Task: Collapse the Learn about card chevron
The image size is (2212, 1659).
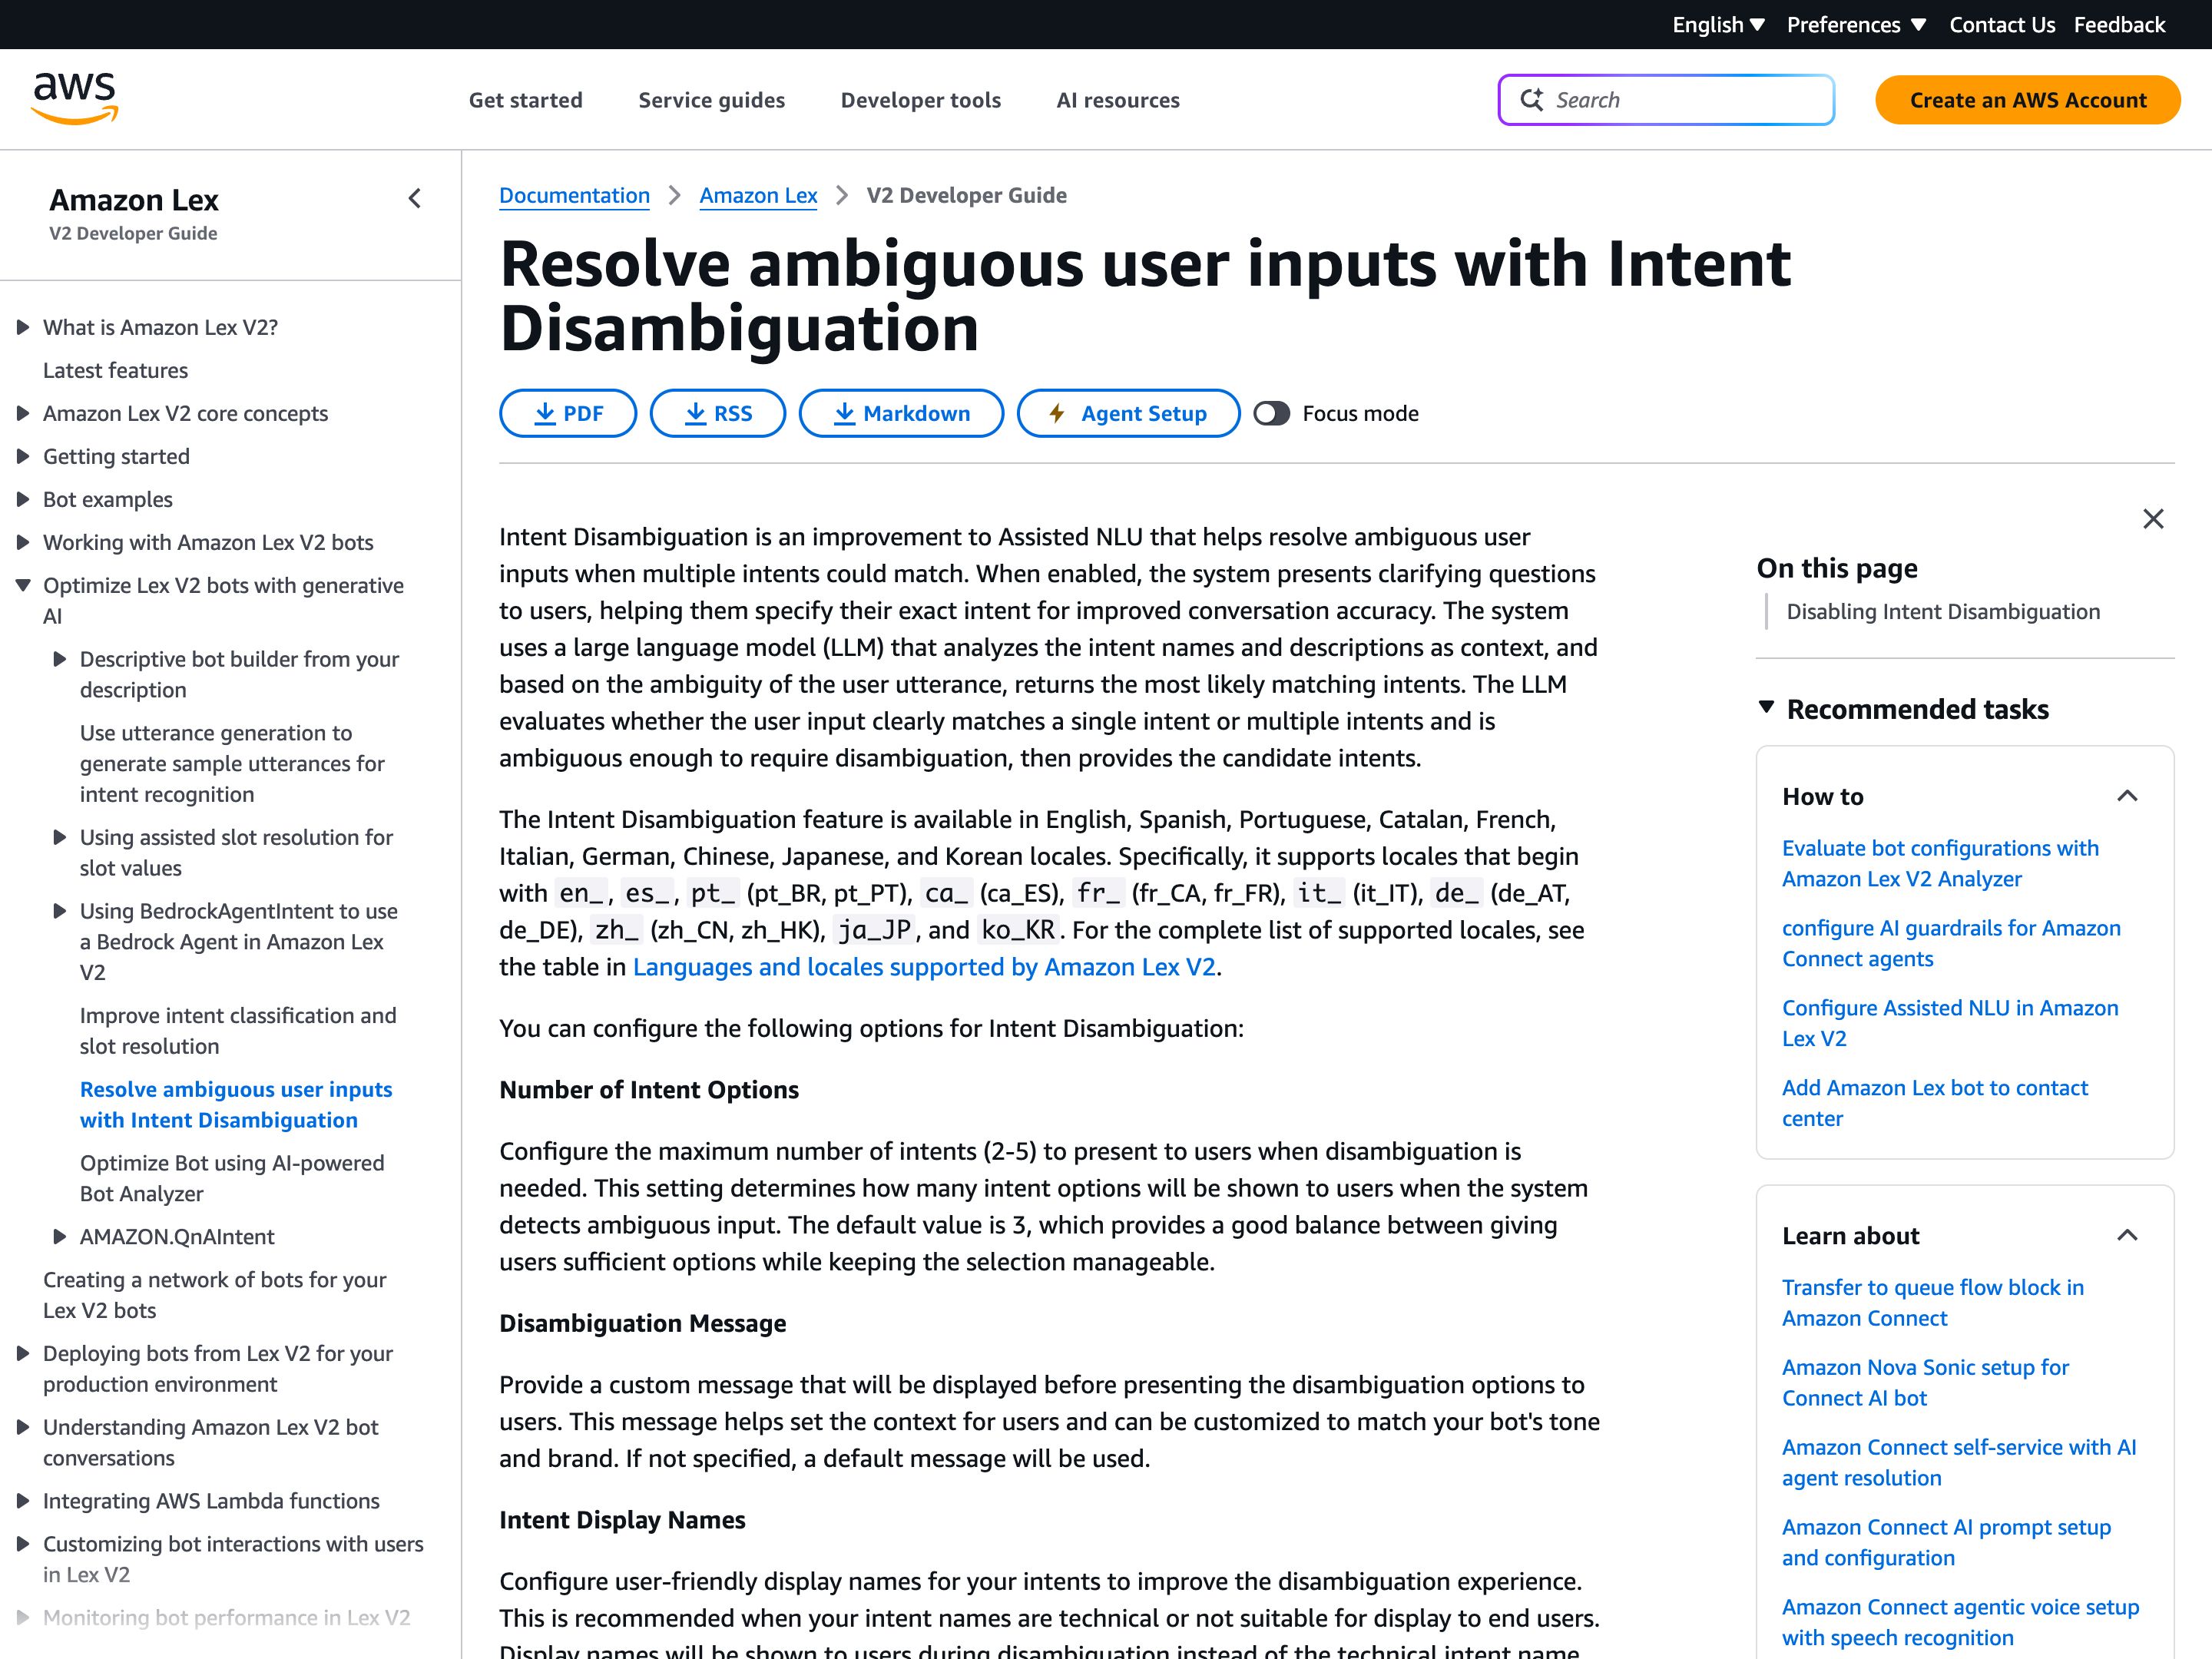Action: pyautogui.click(x=2127, y=1235)
